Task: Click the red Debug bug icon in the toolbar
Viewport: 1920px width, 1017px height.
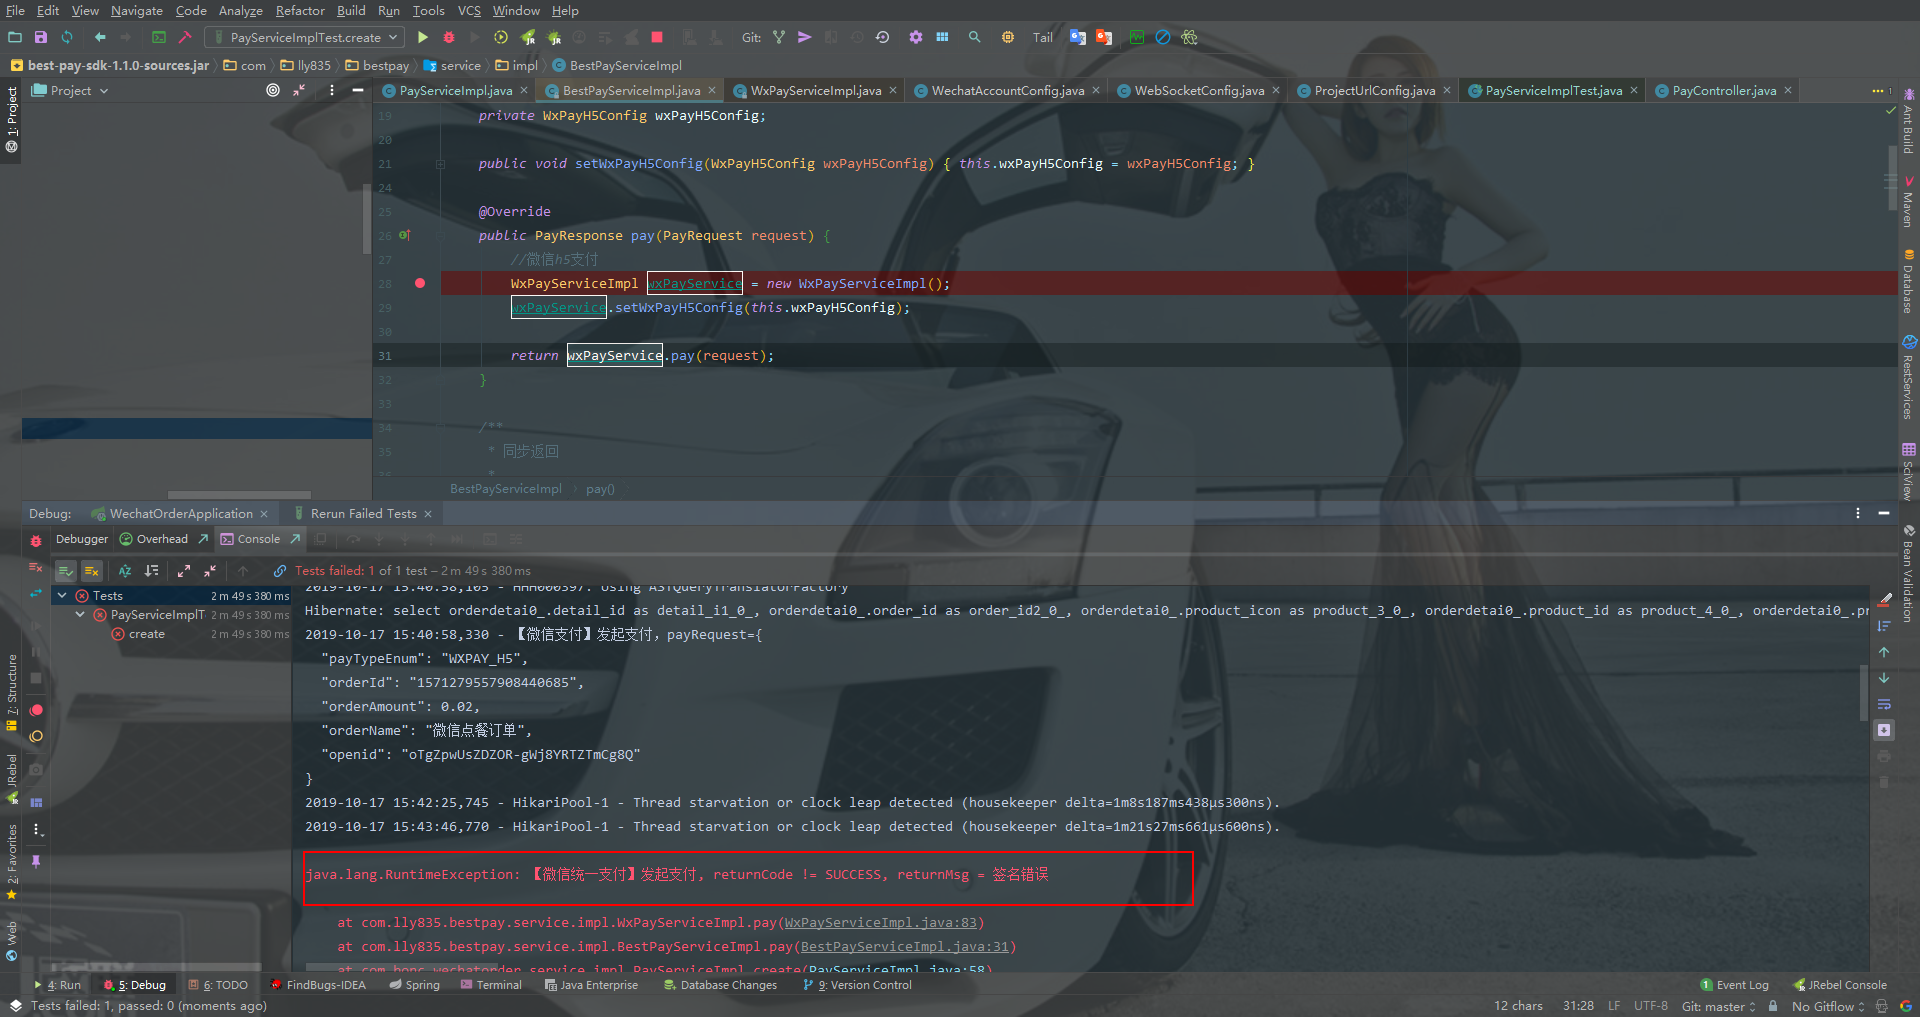Action: click(449, 37)
